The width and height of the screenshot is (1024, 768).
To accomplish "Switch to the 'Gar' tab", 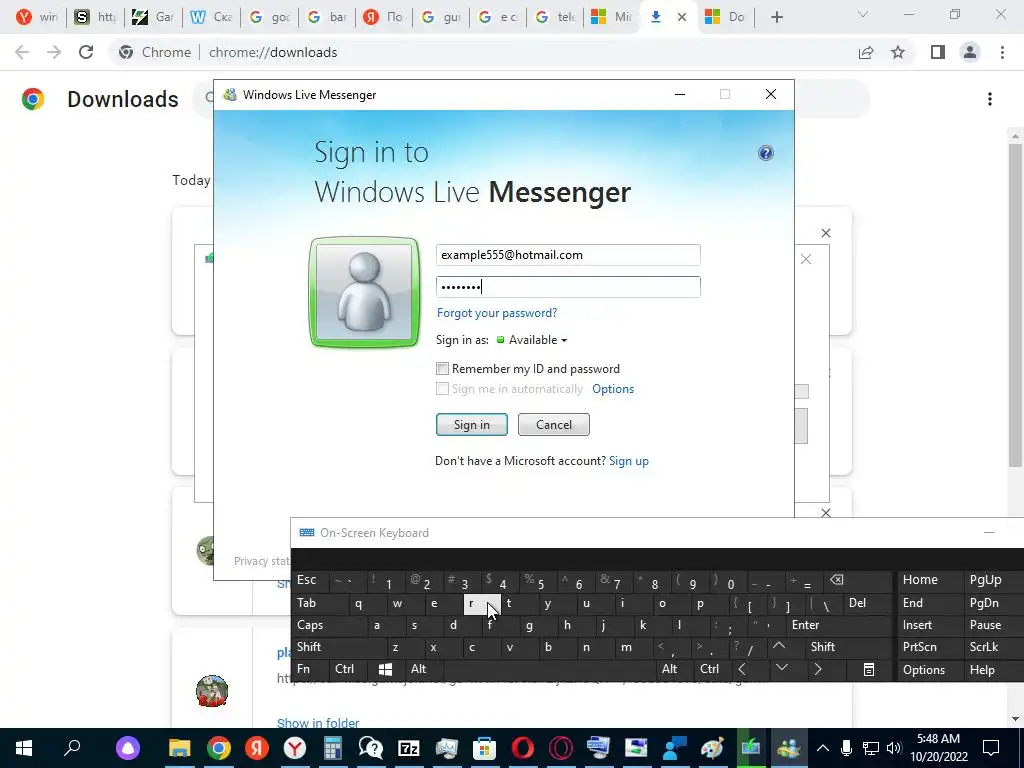I will 153,17.
